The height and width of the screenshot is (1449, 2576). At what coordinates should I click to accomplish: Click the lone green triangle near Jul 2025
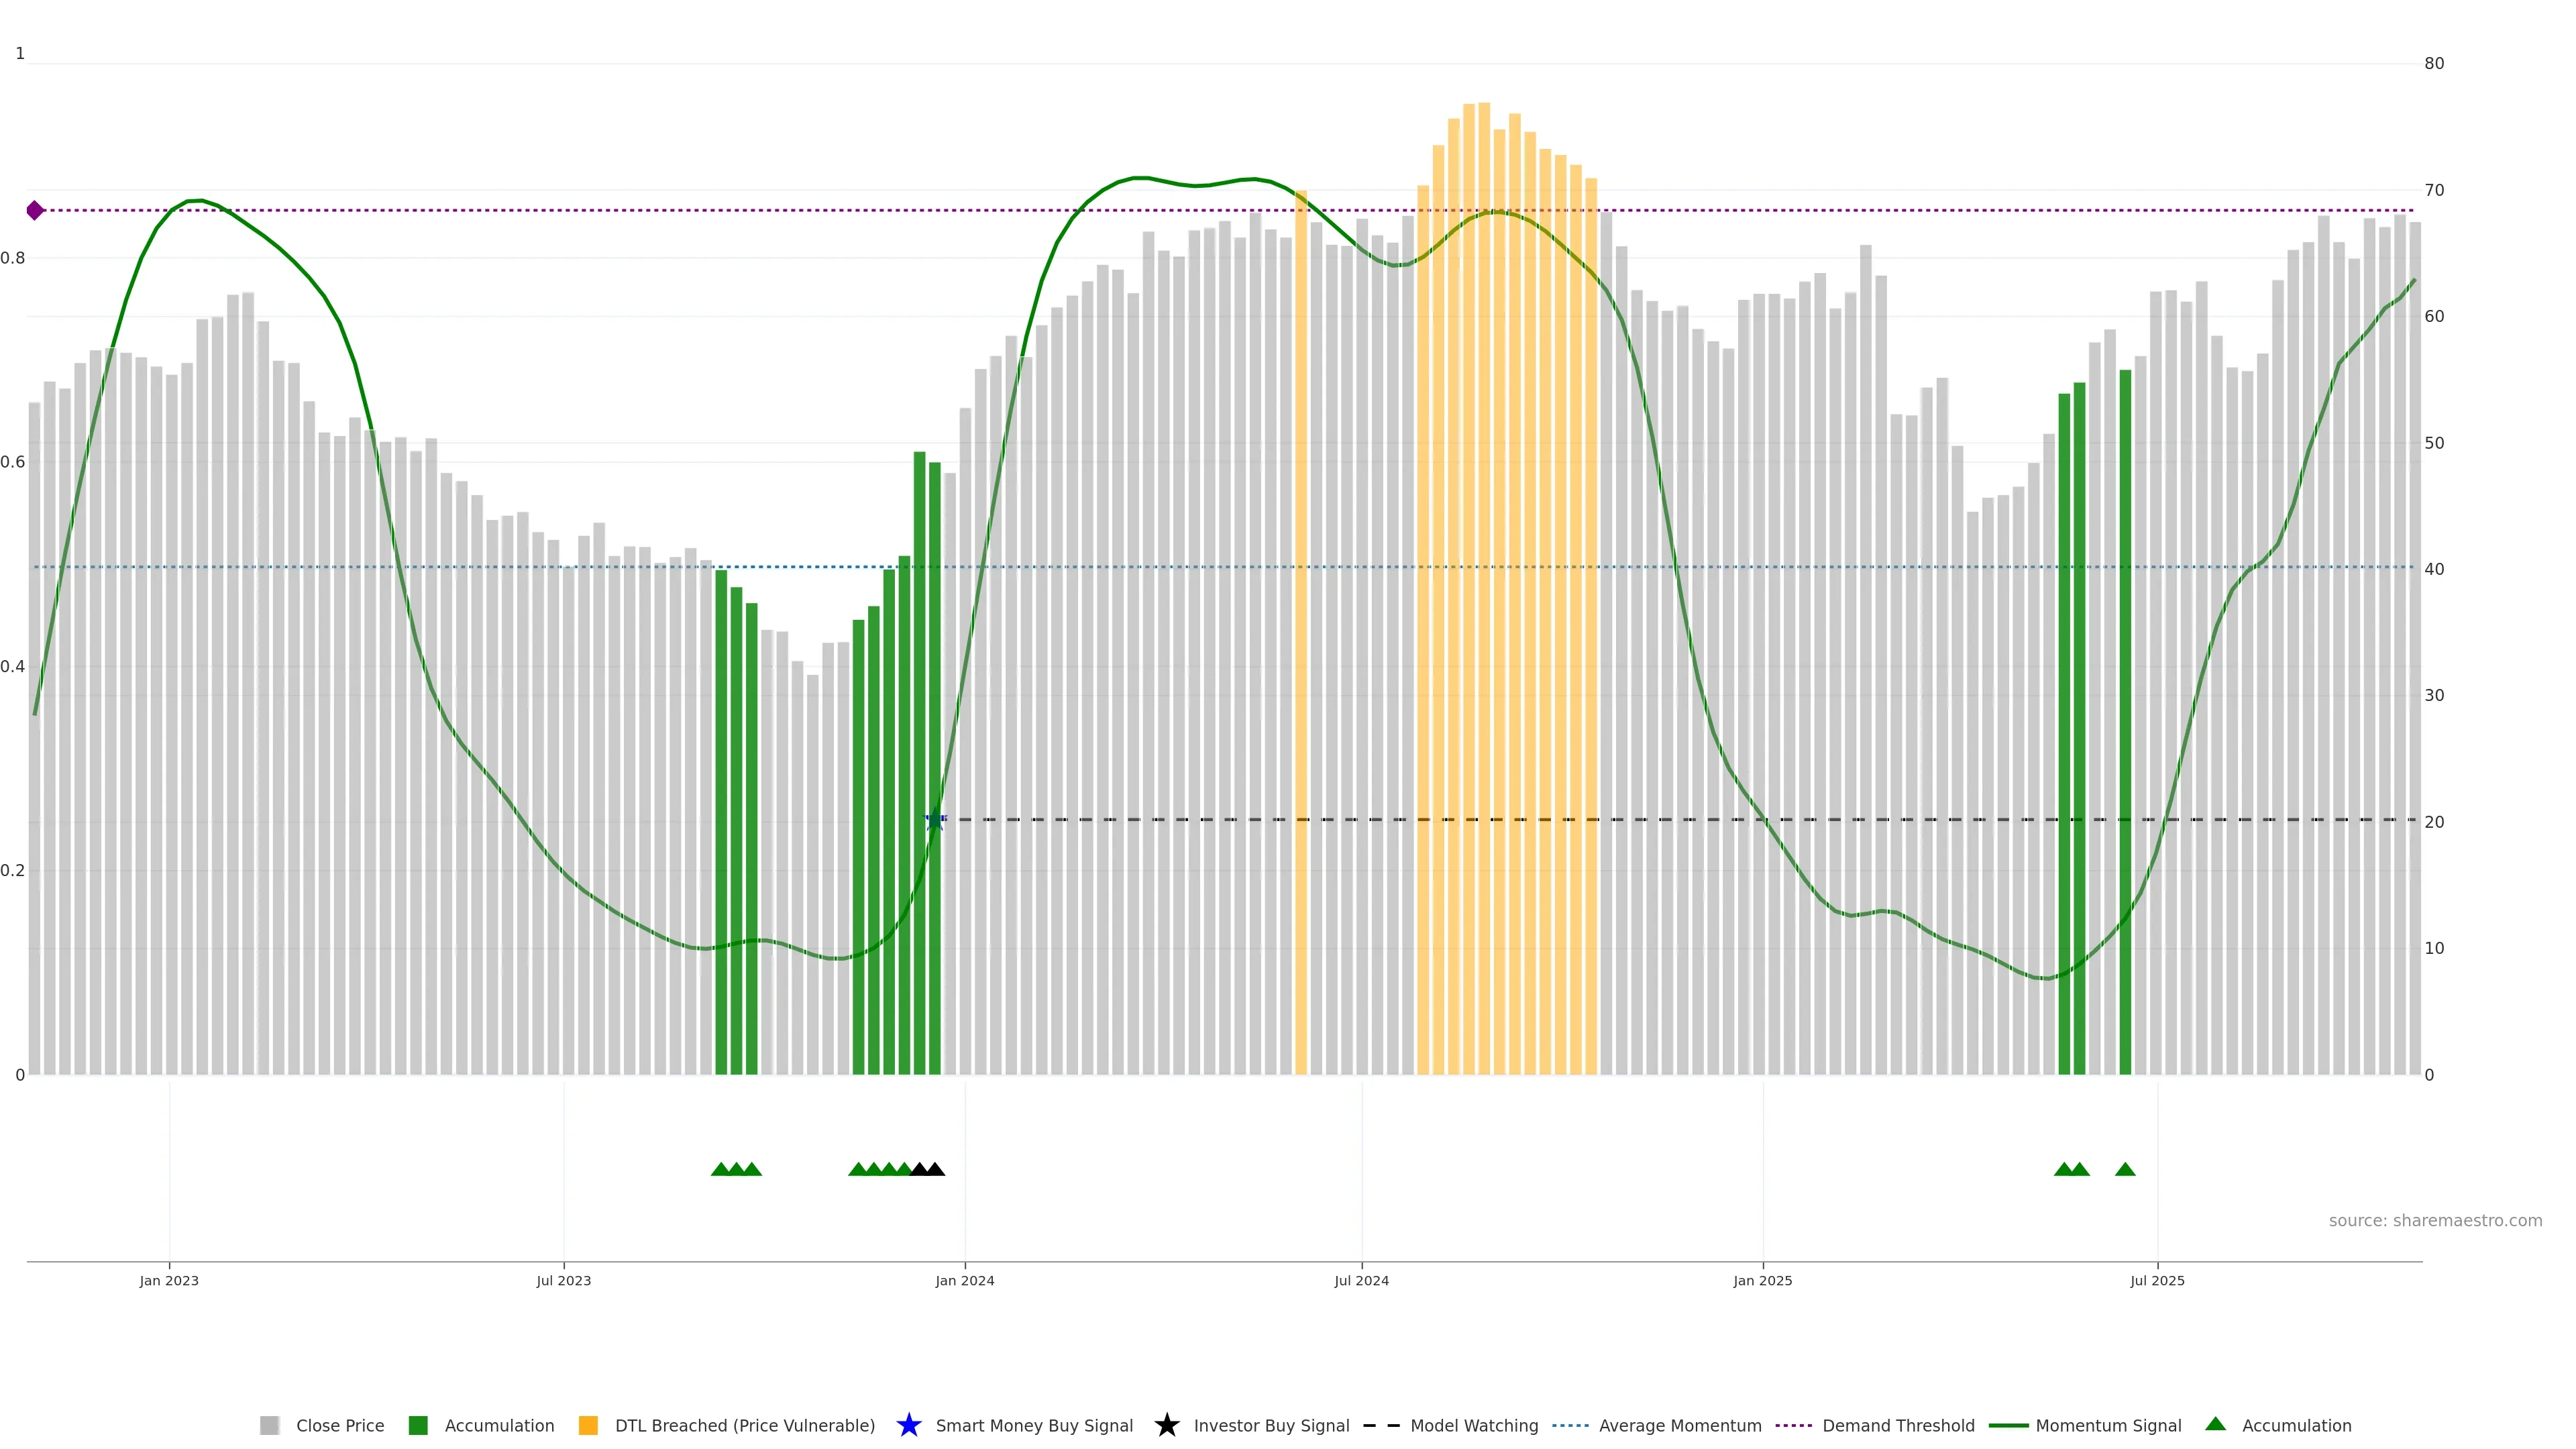[2125, 1169]
